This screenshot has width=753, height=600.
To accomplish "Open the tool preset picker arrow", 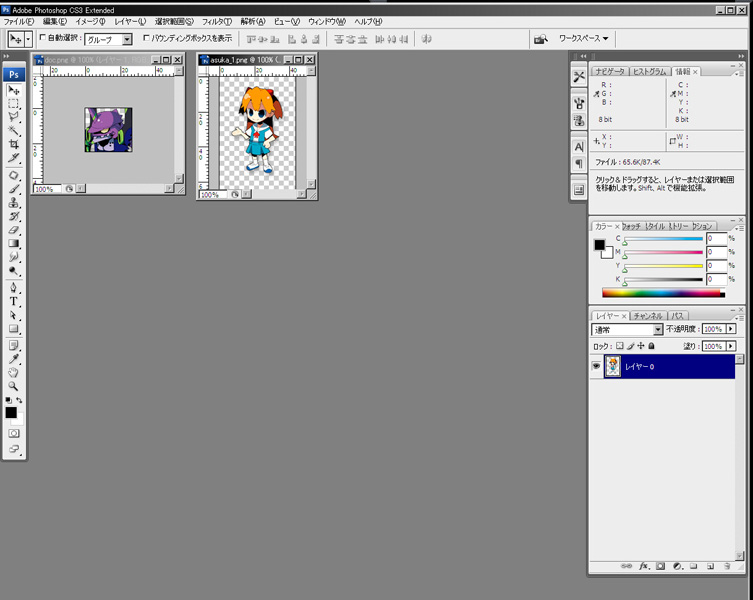I will [28, 39].
